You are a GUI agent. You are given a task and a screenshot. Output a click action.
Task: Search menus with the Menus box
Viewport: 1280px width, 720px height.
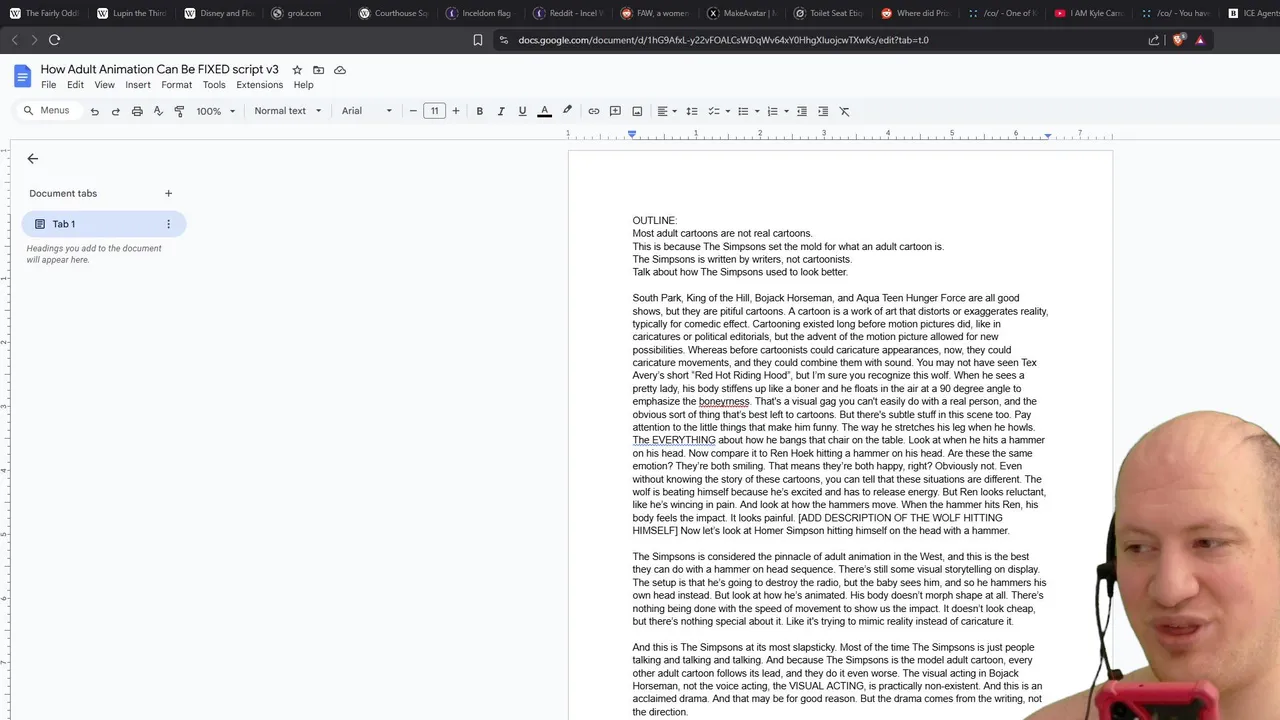tap(47, 111)
